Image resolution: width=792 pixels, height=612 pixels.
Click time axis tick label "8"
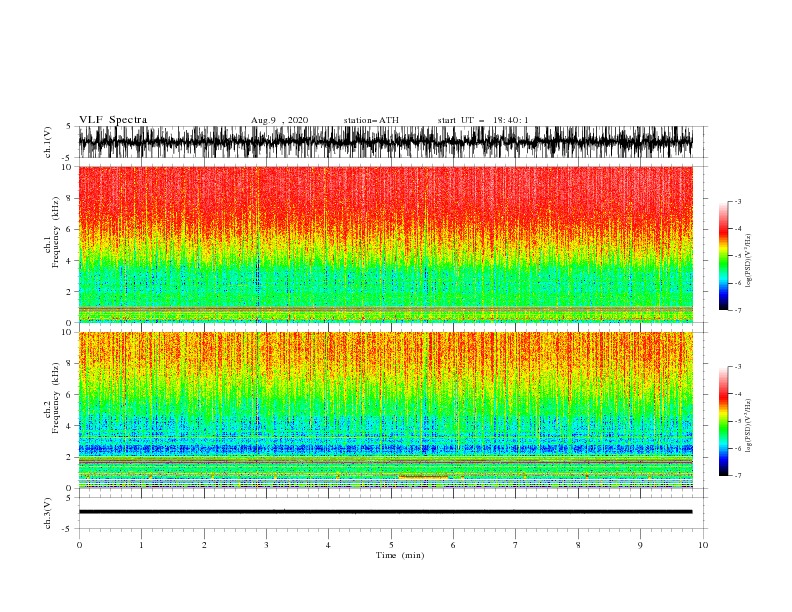[x=578, y=545]
